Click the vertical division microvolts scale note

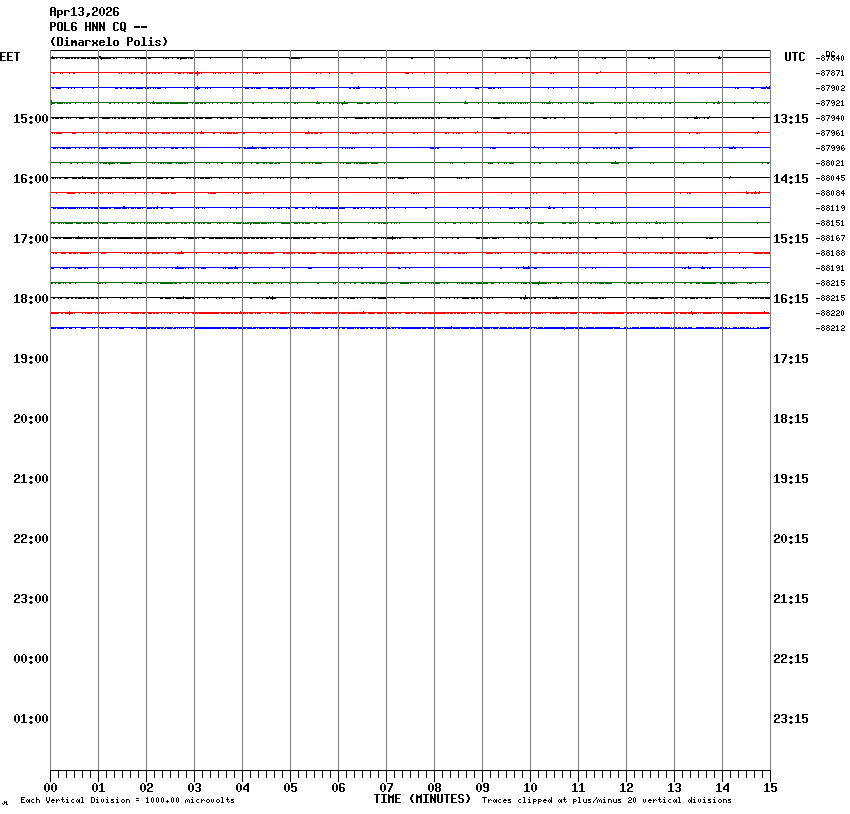(127, 800)
